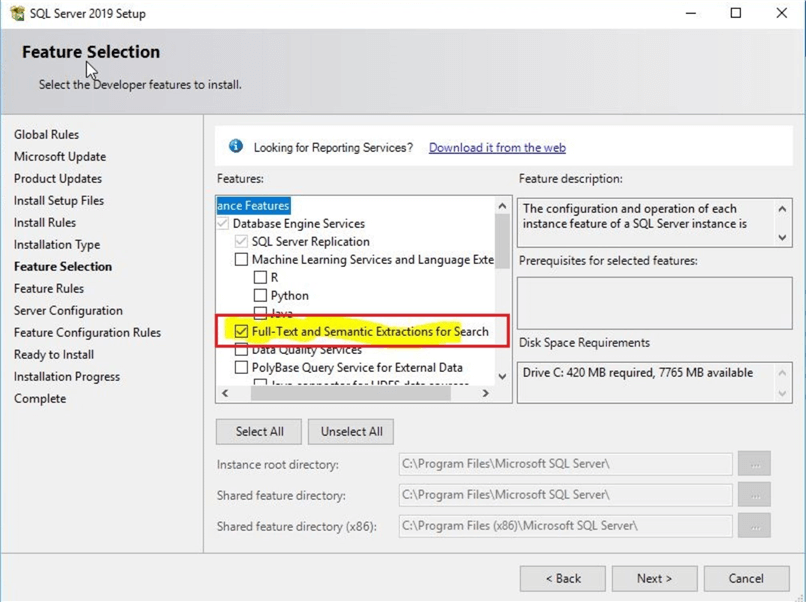Click the Unselect All button
Viewport: 806px width, 602px height.
pyautogui.click(x=350, y=431)
